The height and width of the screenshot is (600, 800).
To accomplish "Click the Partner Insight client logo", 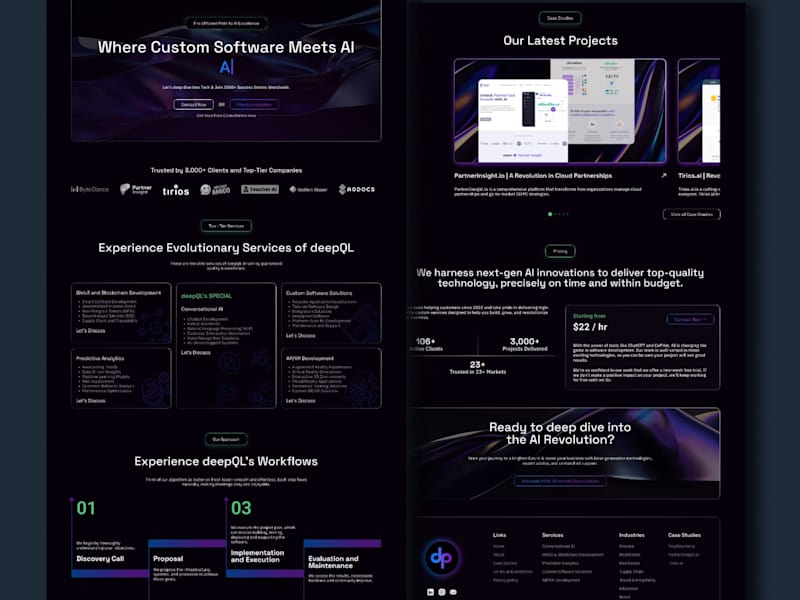I will pyautogui.click(x=136, y=189).
